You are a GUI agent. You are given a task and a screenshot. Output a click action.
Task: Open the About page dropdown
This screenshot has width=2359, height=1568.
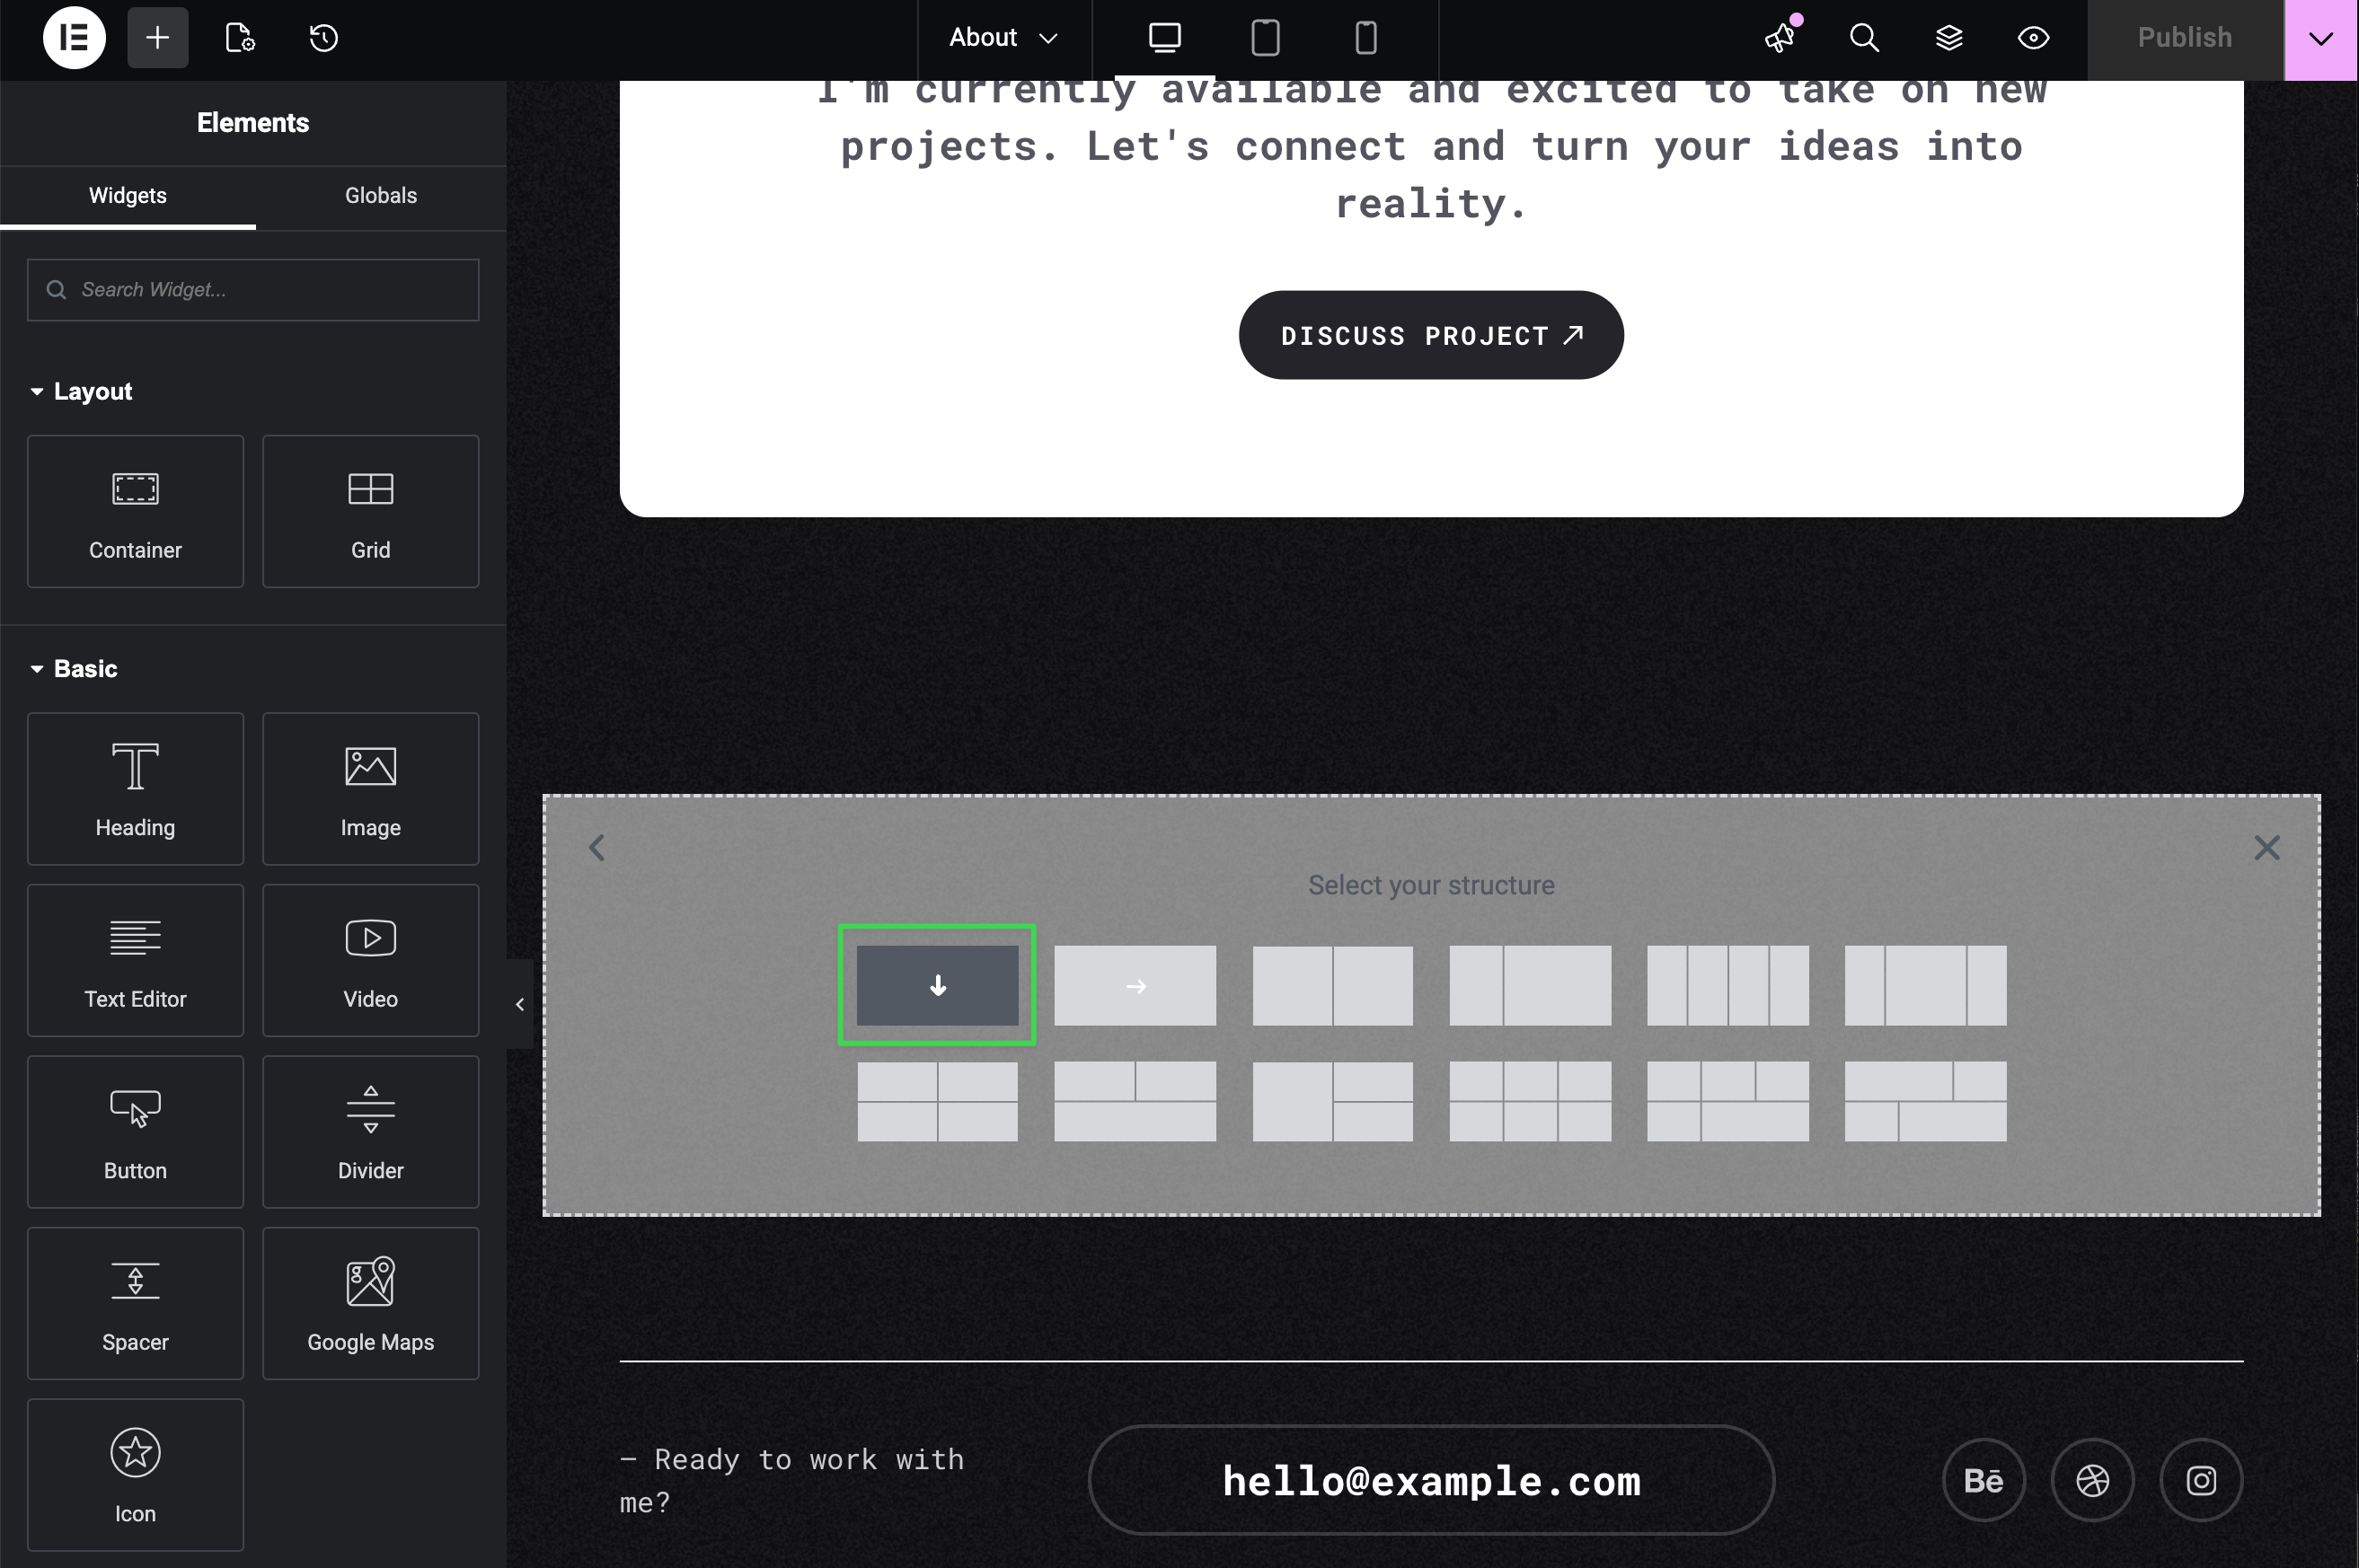[x=1003, y=38]
